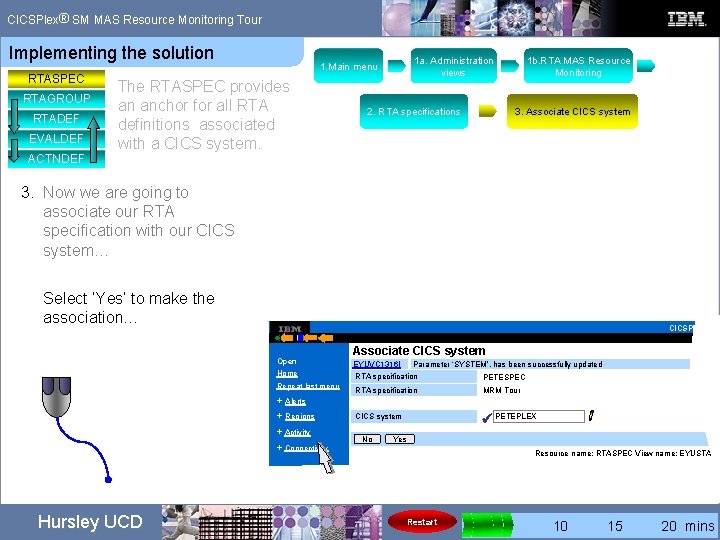Open the Home link in sidebar

tap(287, 373)
